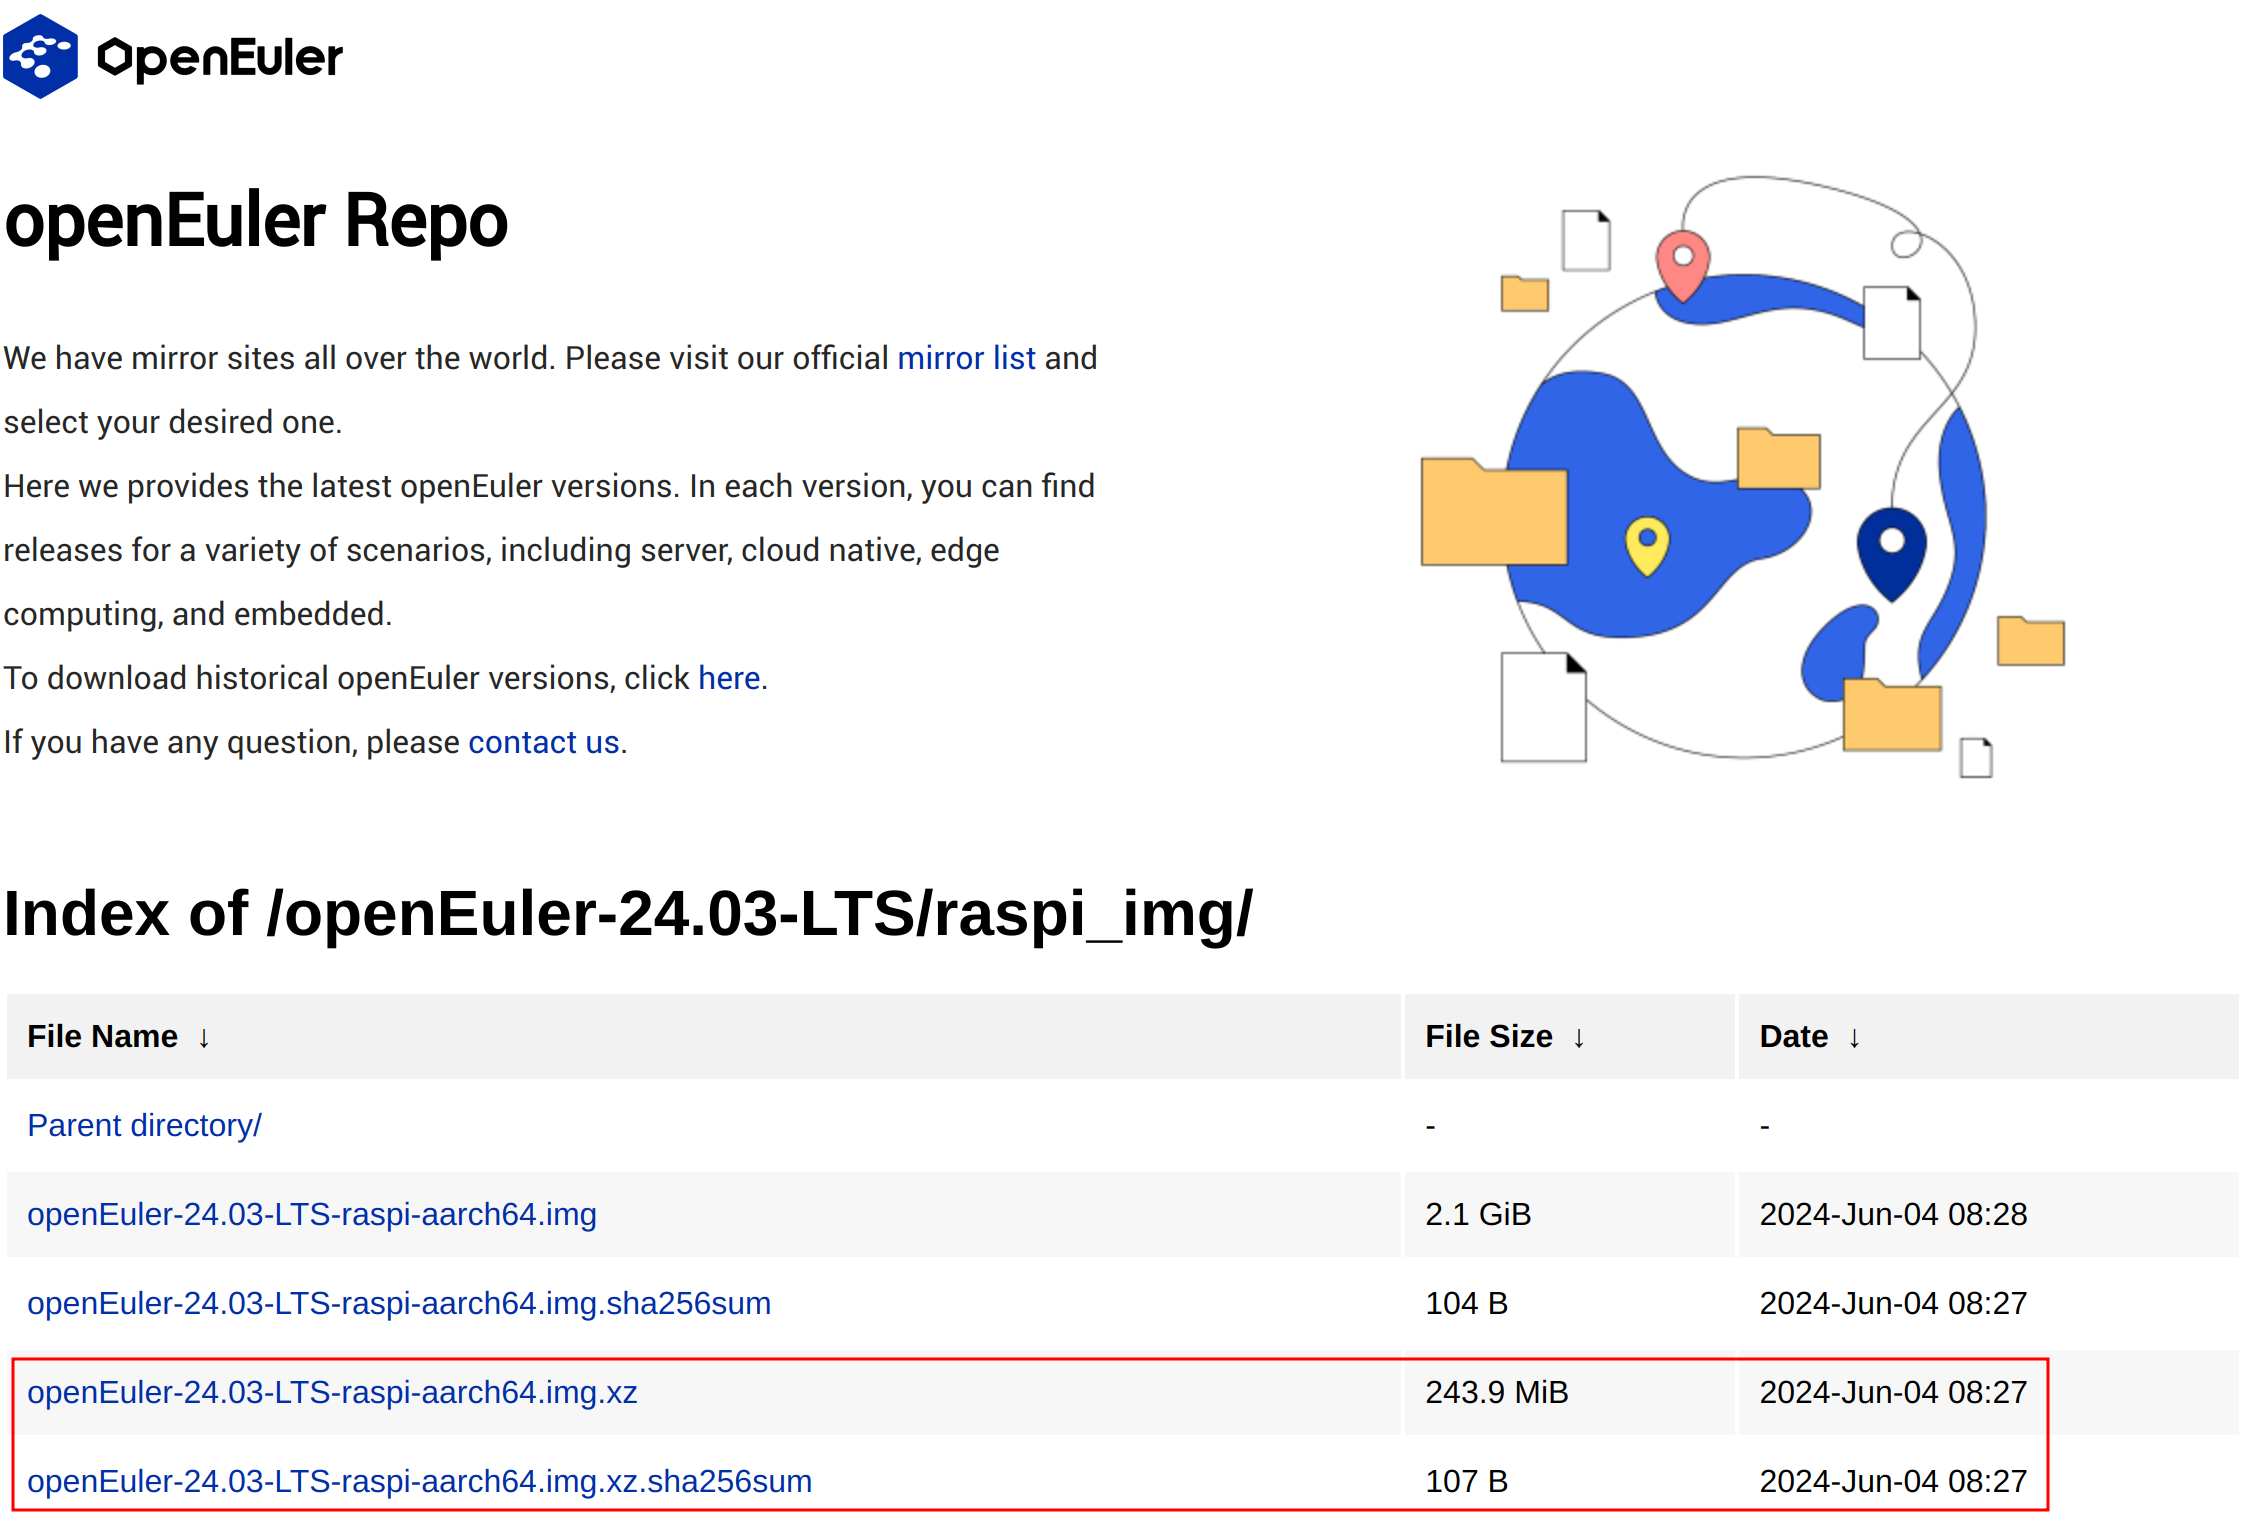The width and height of the screenshot is (2242, 1529).
Task: Select the 107 B size cell
Action: [1569, 1481]
